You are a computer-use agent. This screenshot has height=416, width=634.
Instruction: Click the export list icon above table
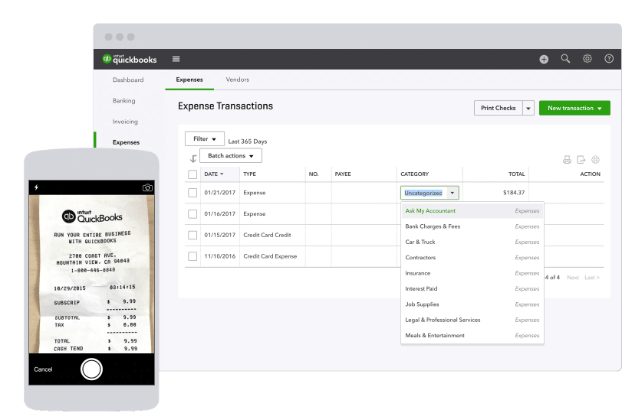coord(581,160)
